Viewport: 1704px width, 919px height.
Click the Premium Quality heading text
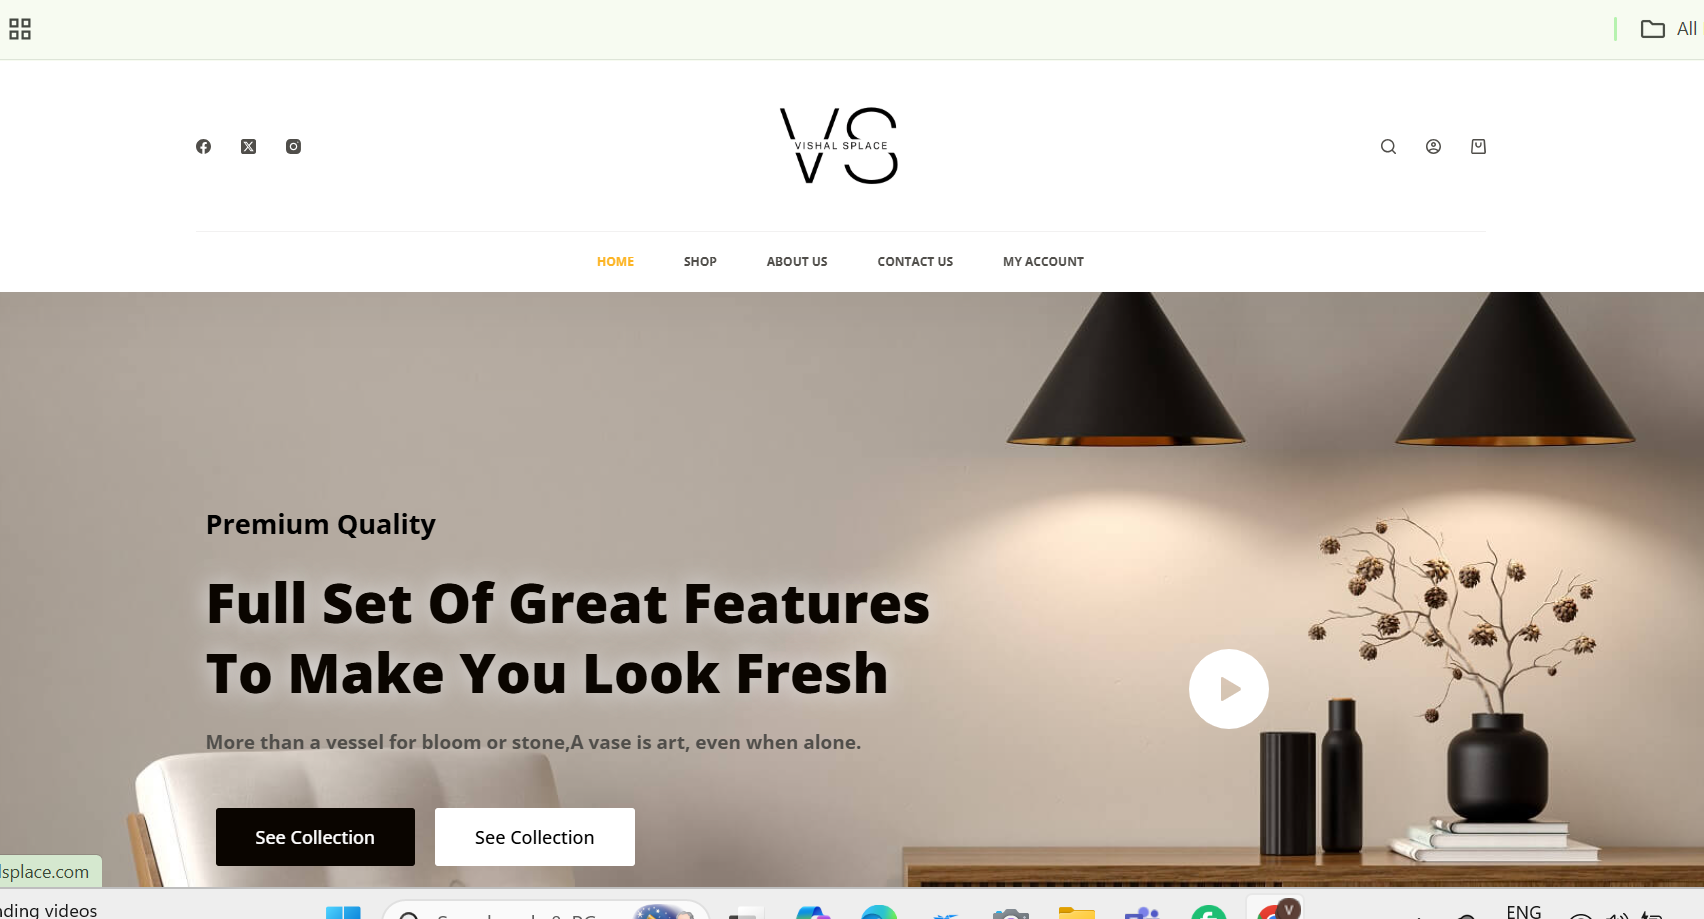click(321, 525)
